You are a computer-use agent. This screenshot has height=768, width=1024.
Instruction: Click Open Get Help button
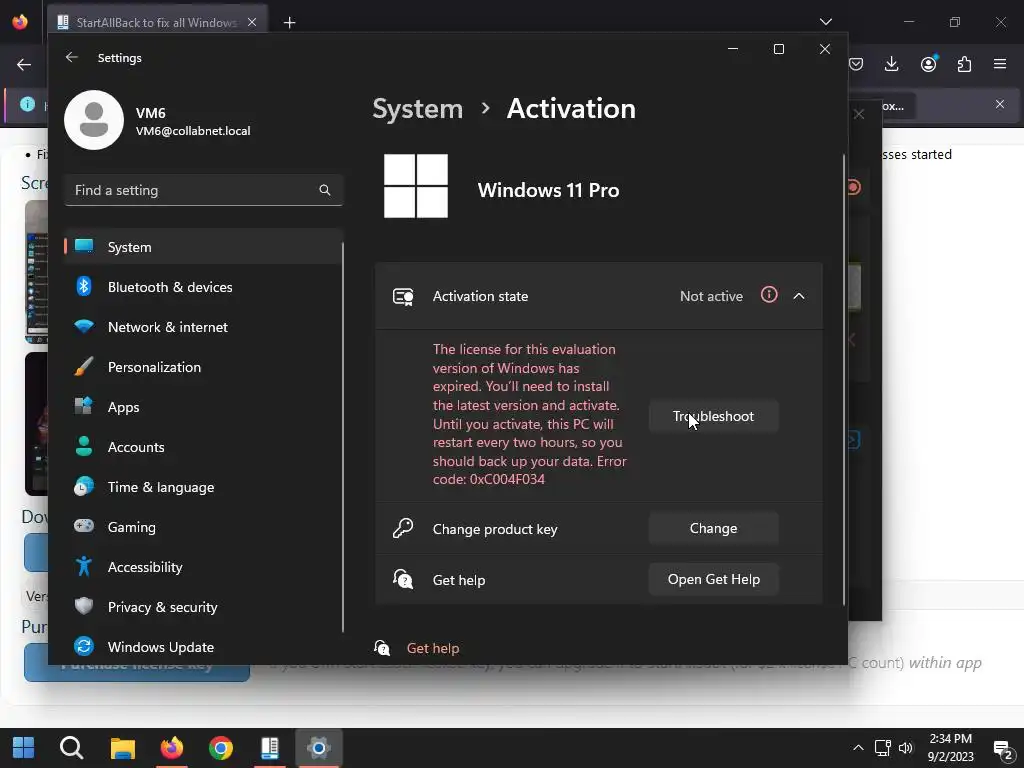pos(713,579)
